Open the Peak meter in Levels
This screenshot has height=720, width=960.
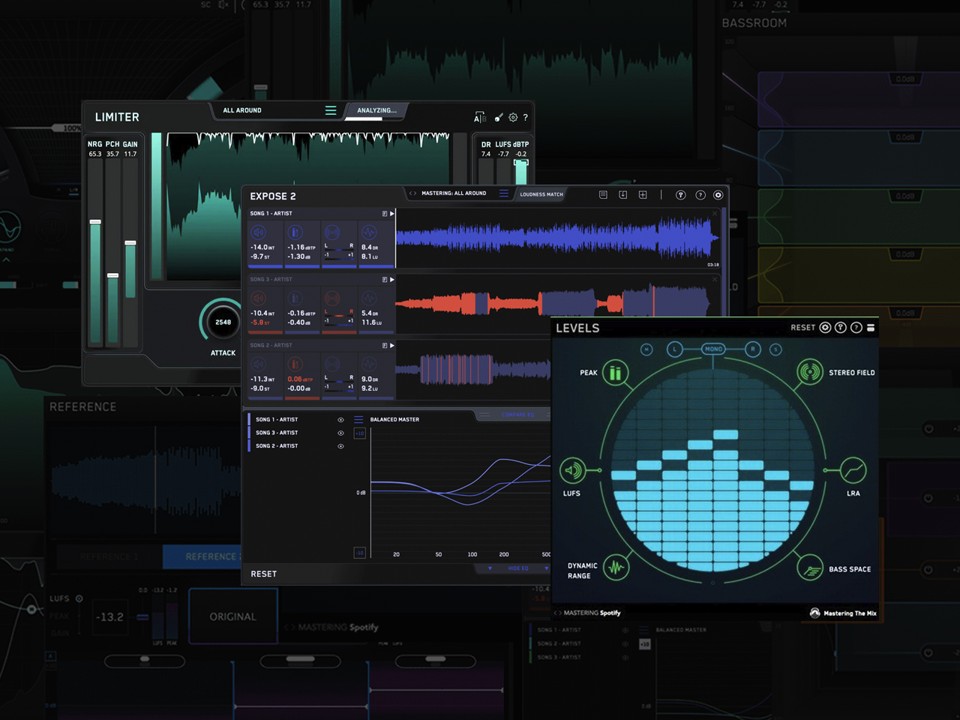pos(615,372)
